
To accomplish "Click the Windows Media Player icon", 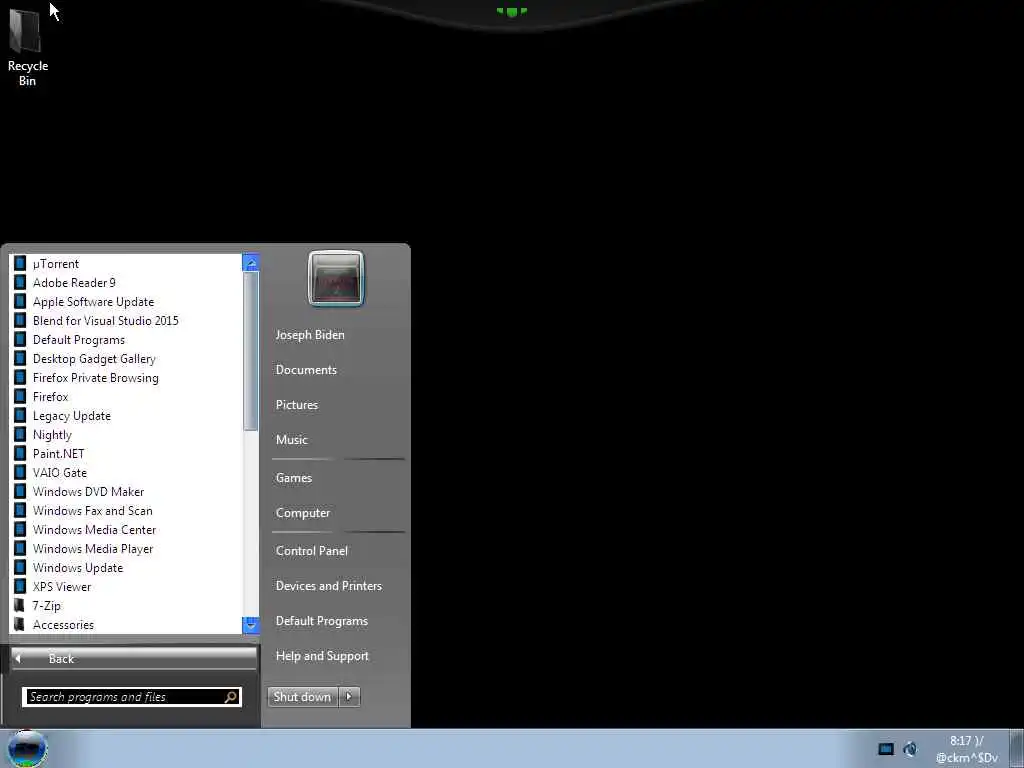I will 20,548.
